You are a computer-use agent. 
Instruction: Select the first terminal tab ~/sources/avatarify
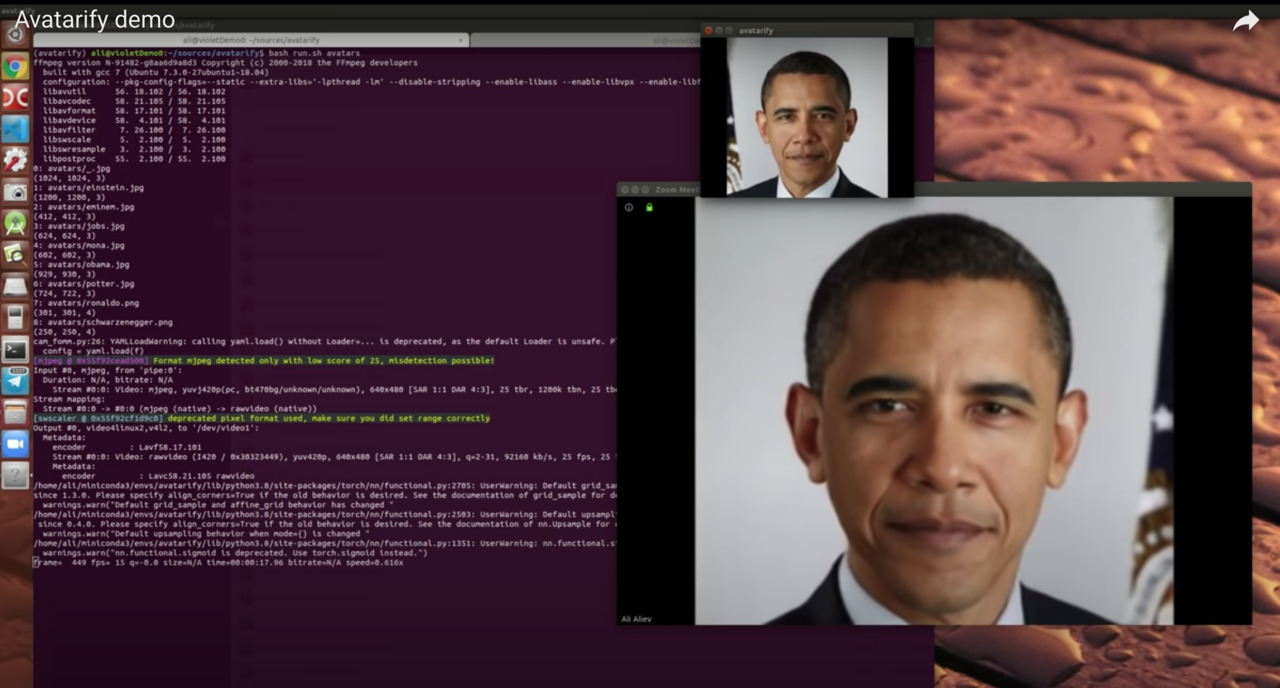click(x=250, y=40)
